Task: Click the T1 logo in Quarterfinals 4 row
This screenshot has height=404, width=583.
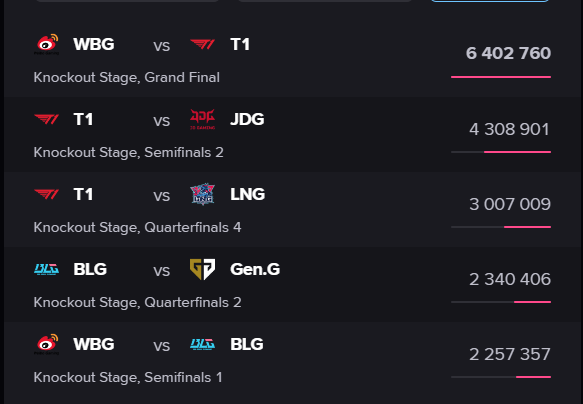Action: tap(46, 194)
